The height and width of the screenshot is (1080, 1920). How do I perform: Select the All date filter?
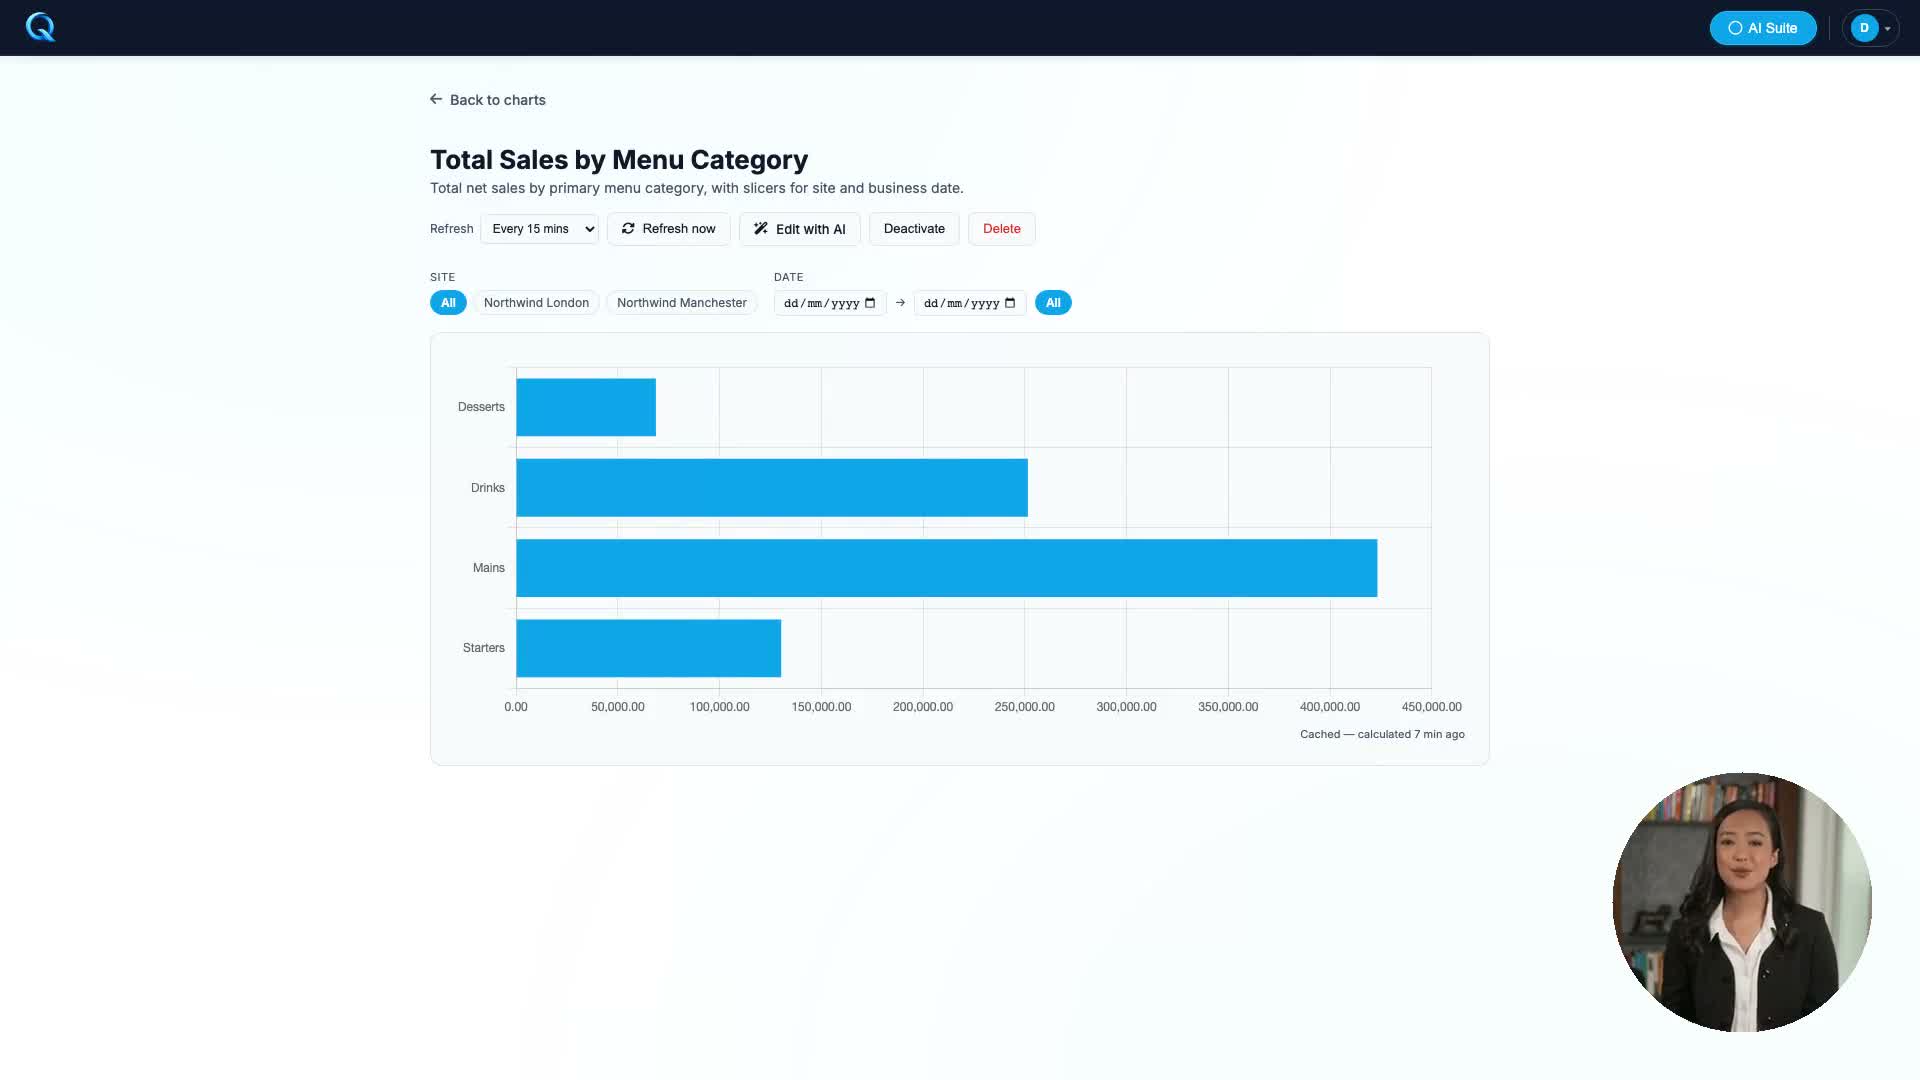click(x=1053, y=303)
